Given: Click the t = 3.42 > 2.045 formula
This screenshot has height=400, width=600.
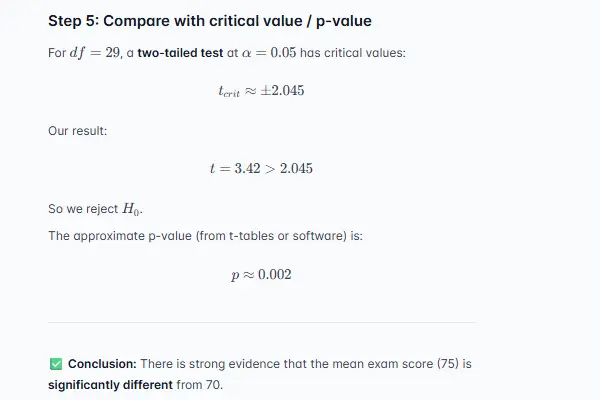Looking at the screenshot, I should point(261,168).
